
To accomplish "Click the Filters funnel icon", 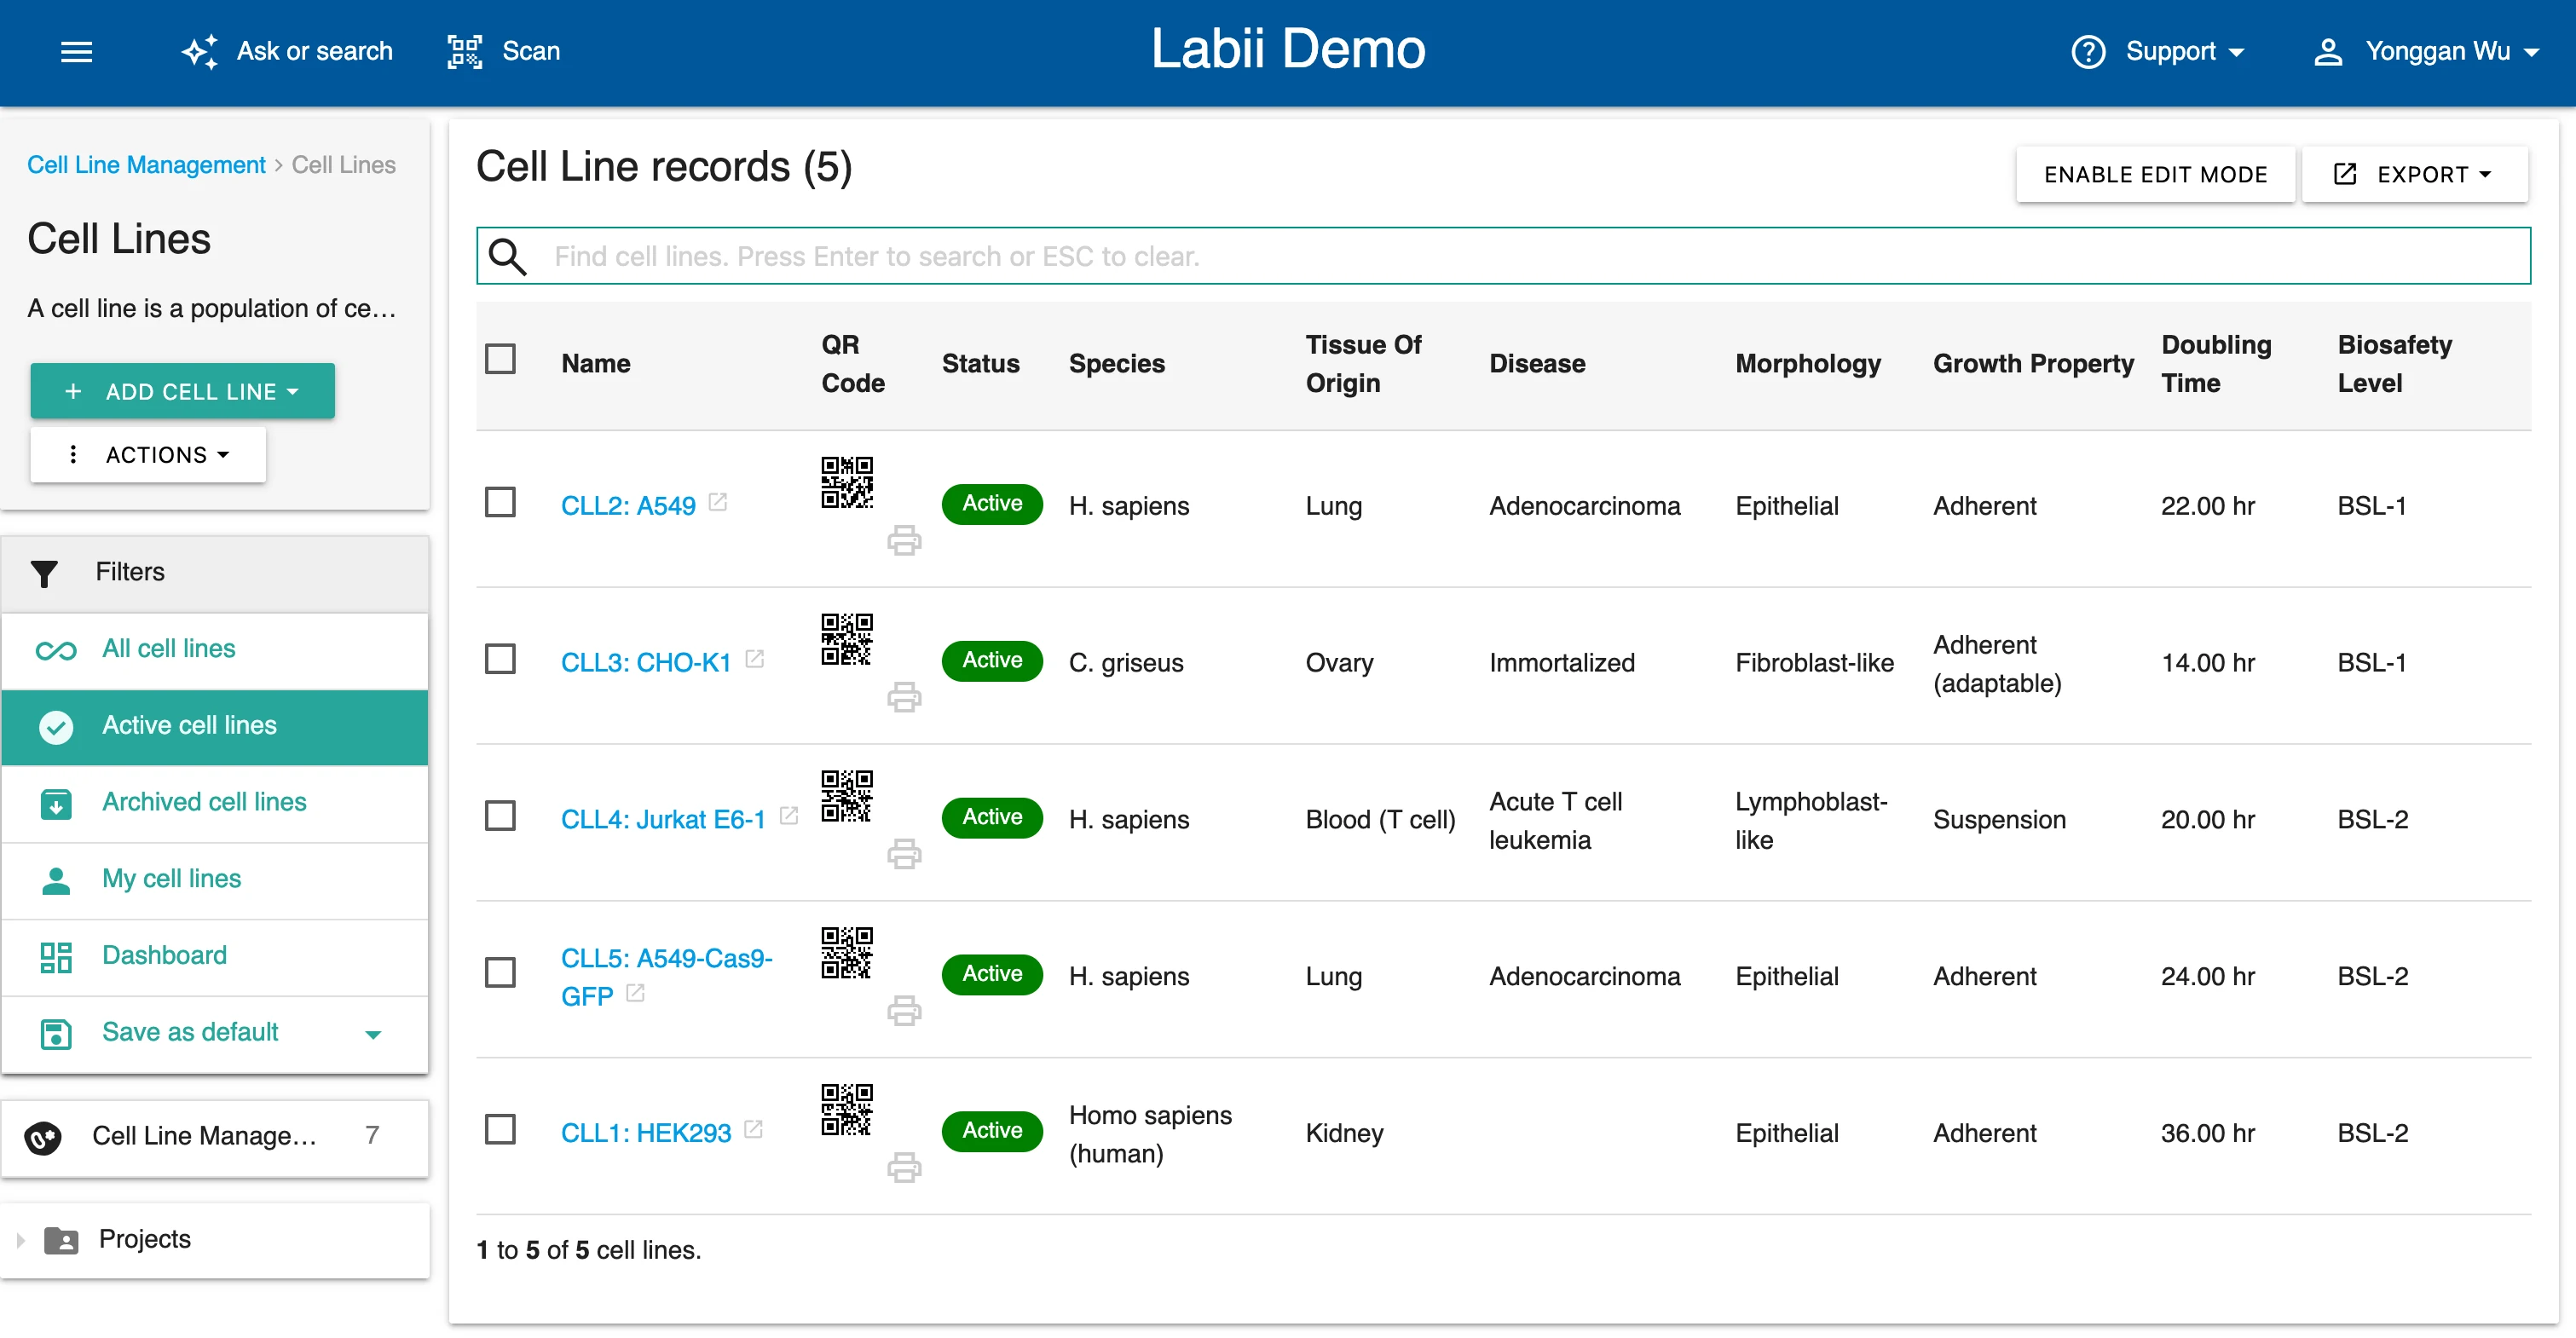I will click(44, 573).
